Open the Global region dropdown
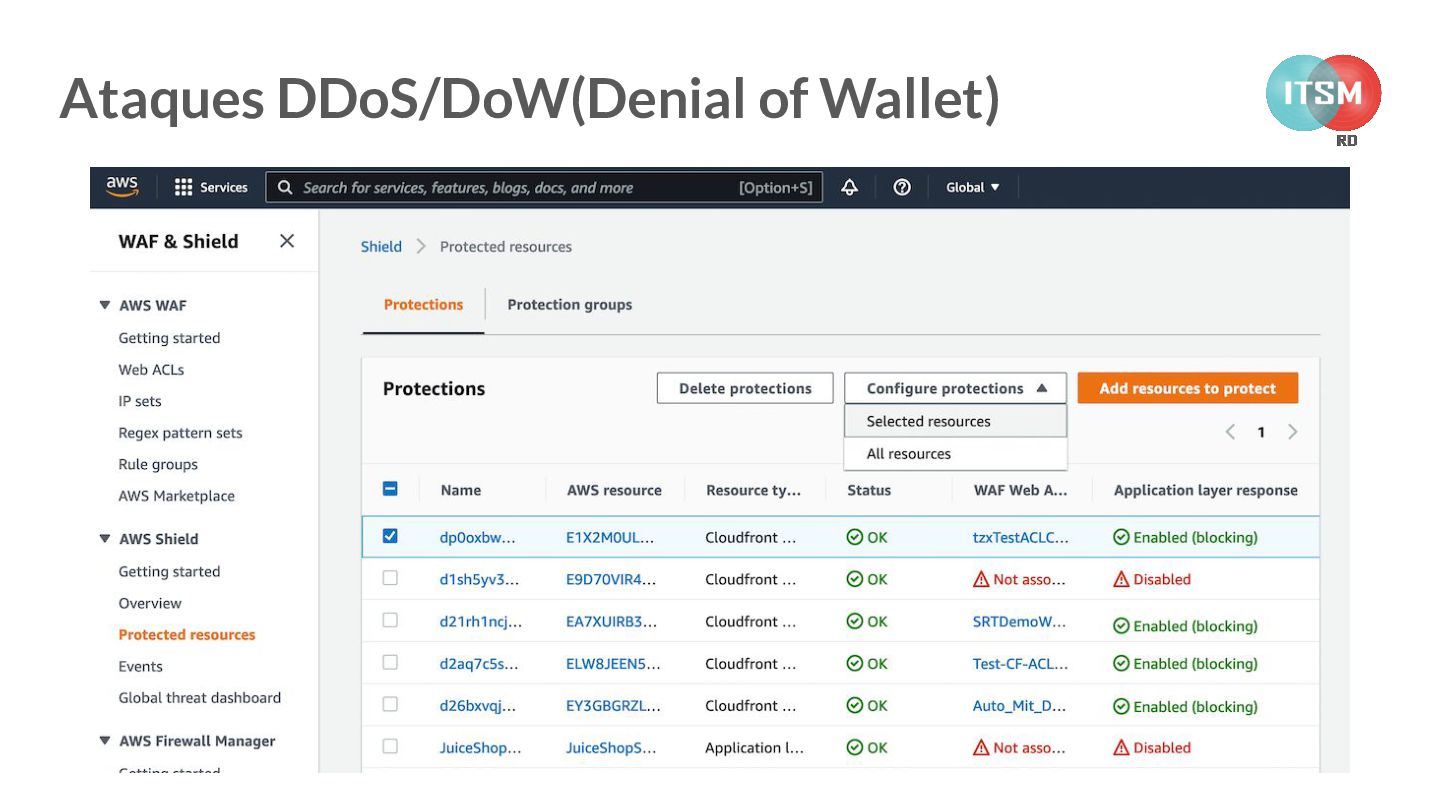The height and width of the screenshot is (810, 1440). (973, 187)
